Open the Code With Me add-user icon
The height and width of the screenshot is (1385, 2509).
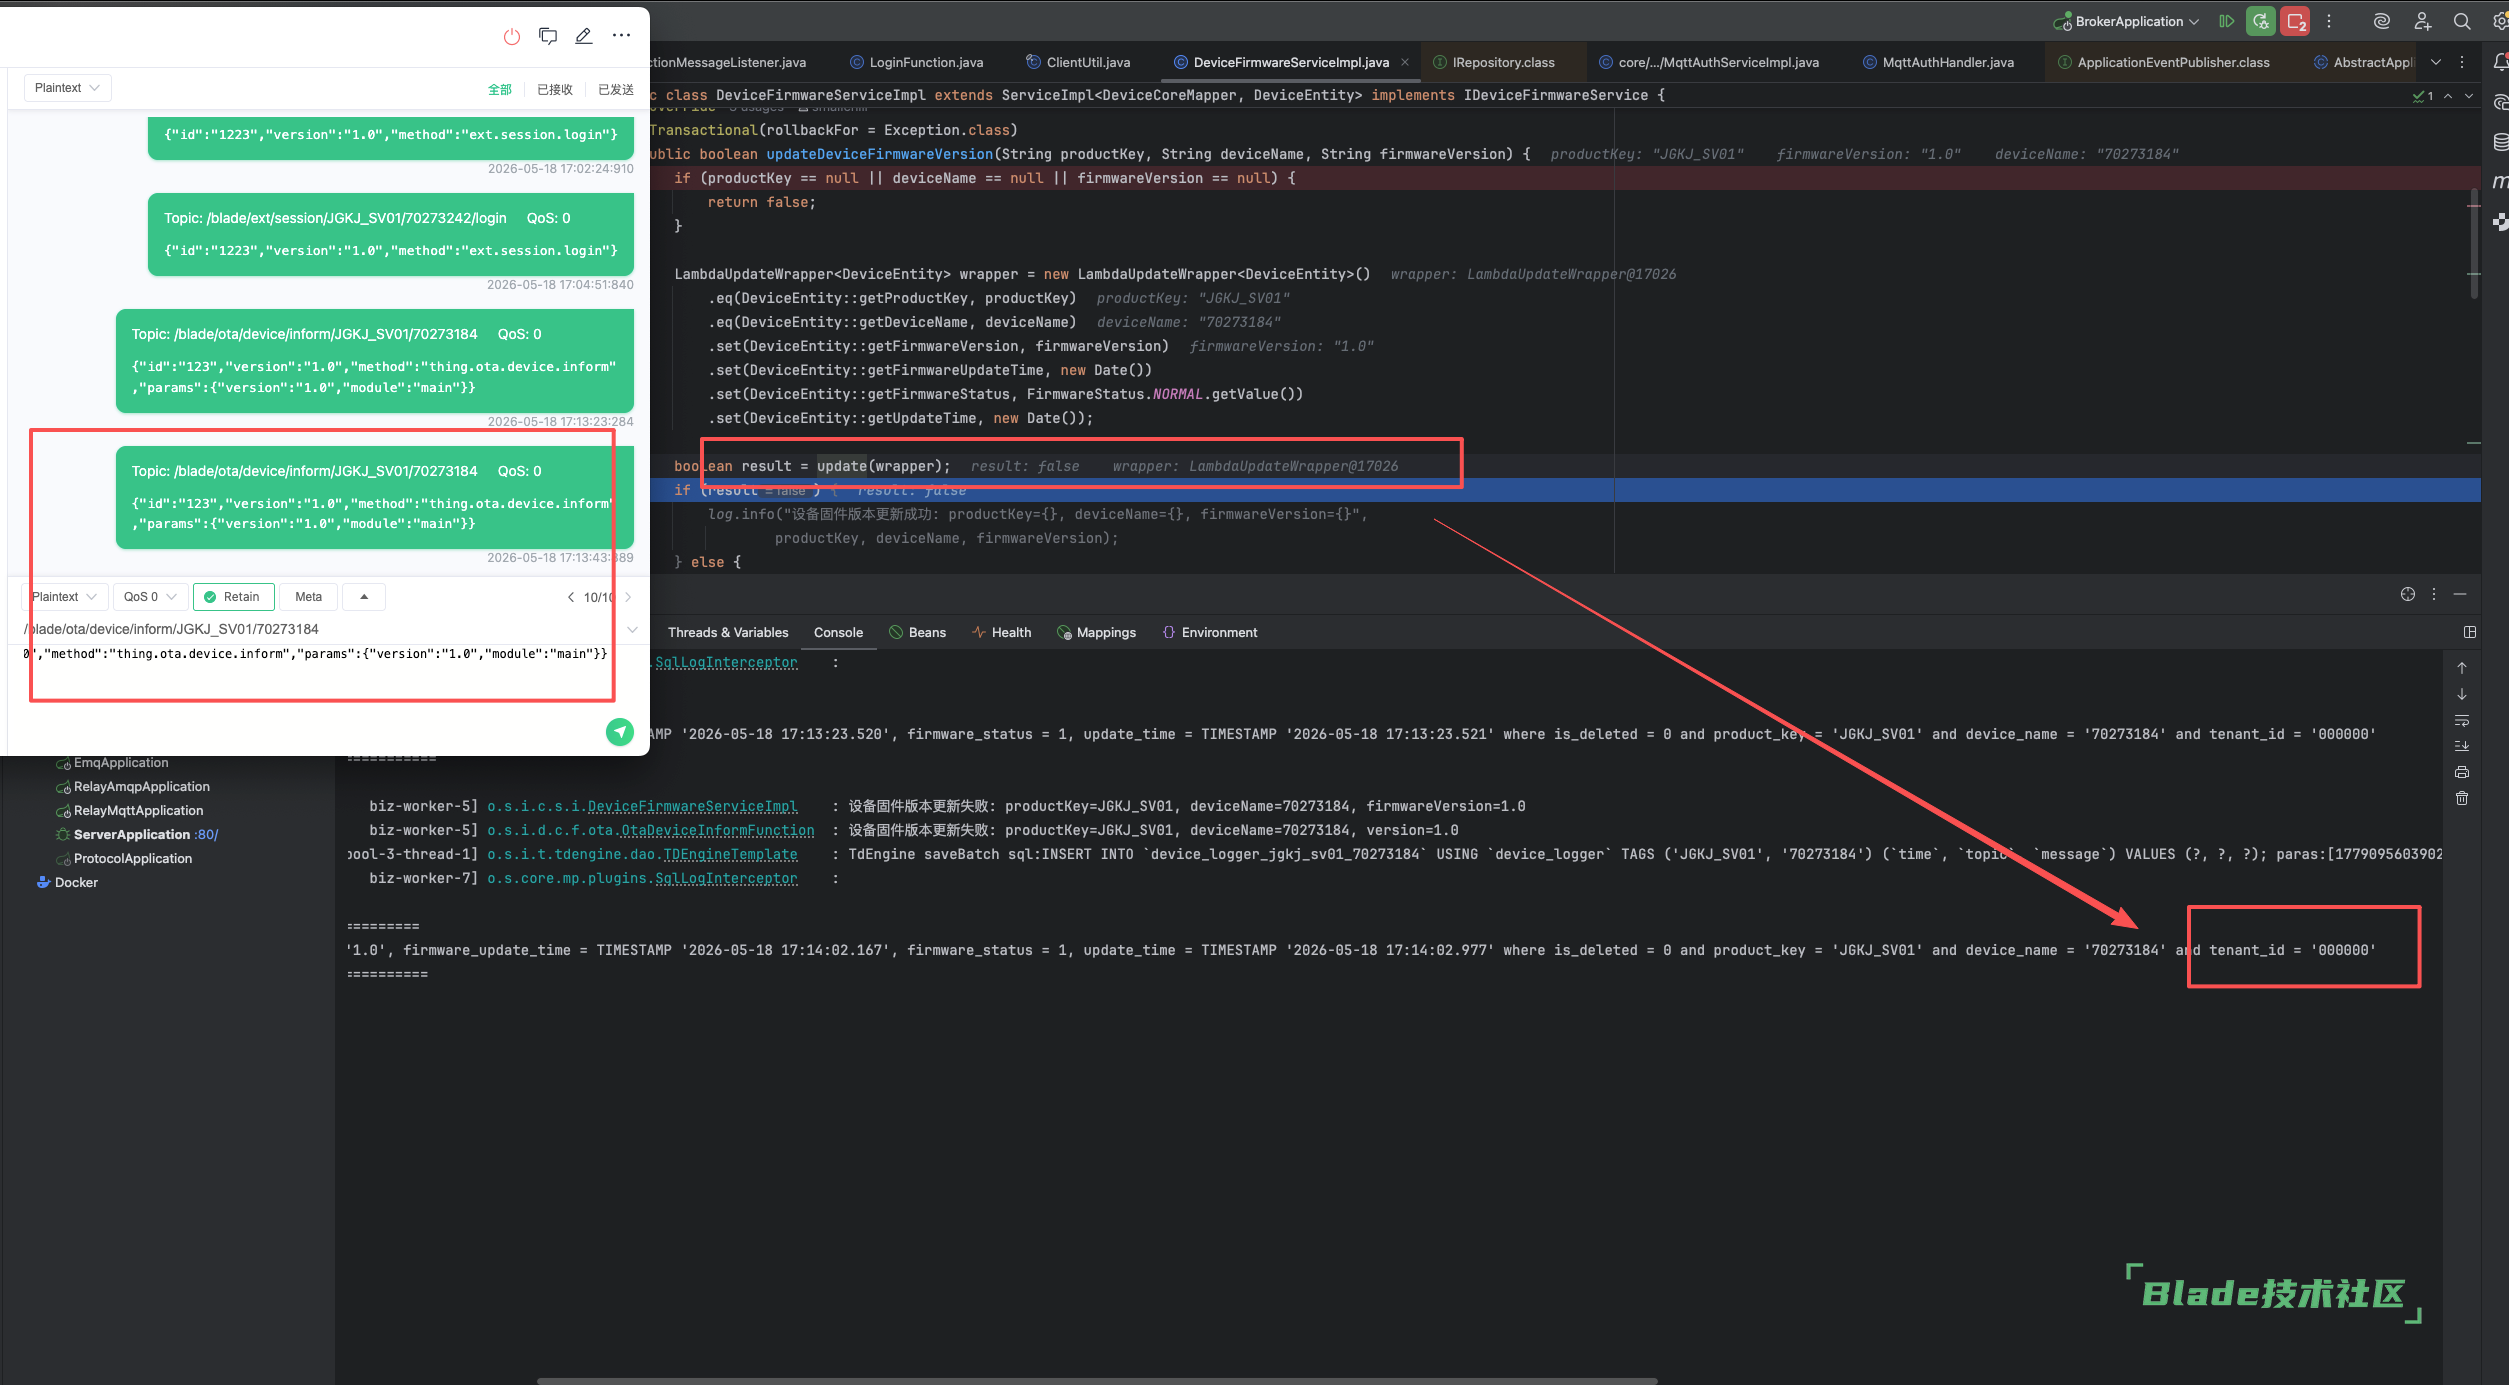(x=2422, y=21)
